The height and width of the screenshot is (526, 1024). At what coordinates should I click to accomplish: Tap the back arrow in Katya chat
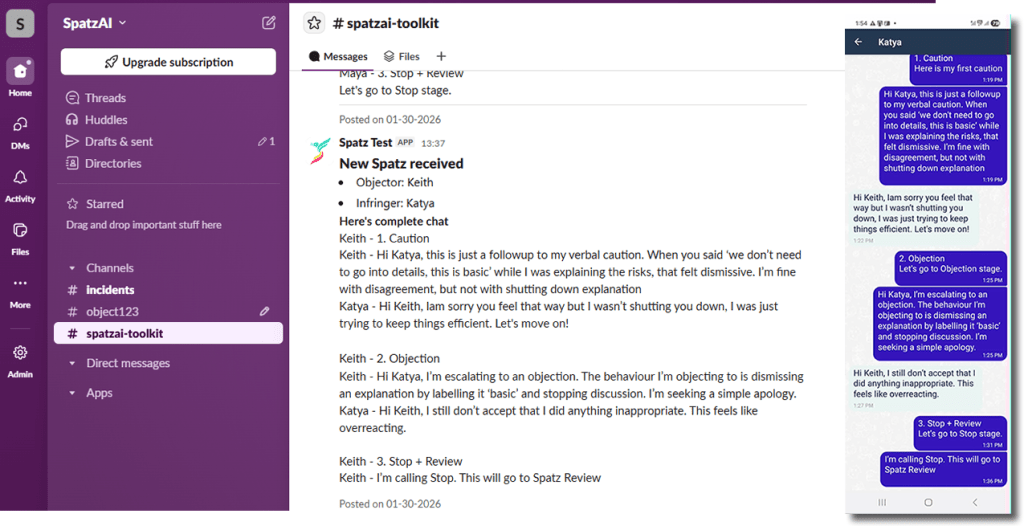858,42
